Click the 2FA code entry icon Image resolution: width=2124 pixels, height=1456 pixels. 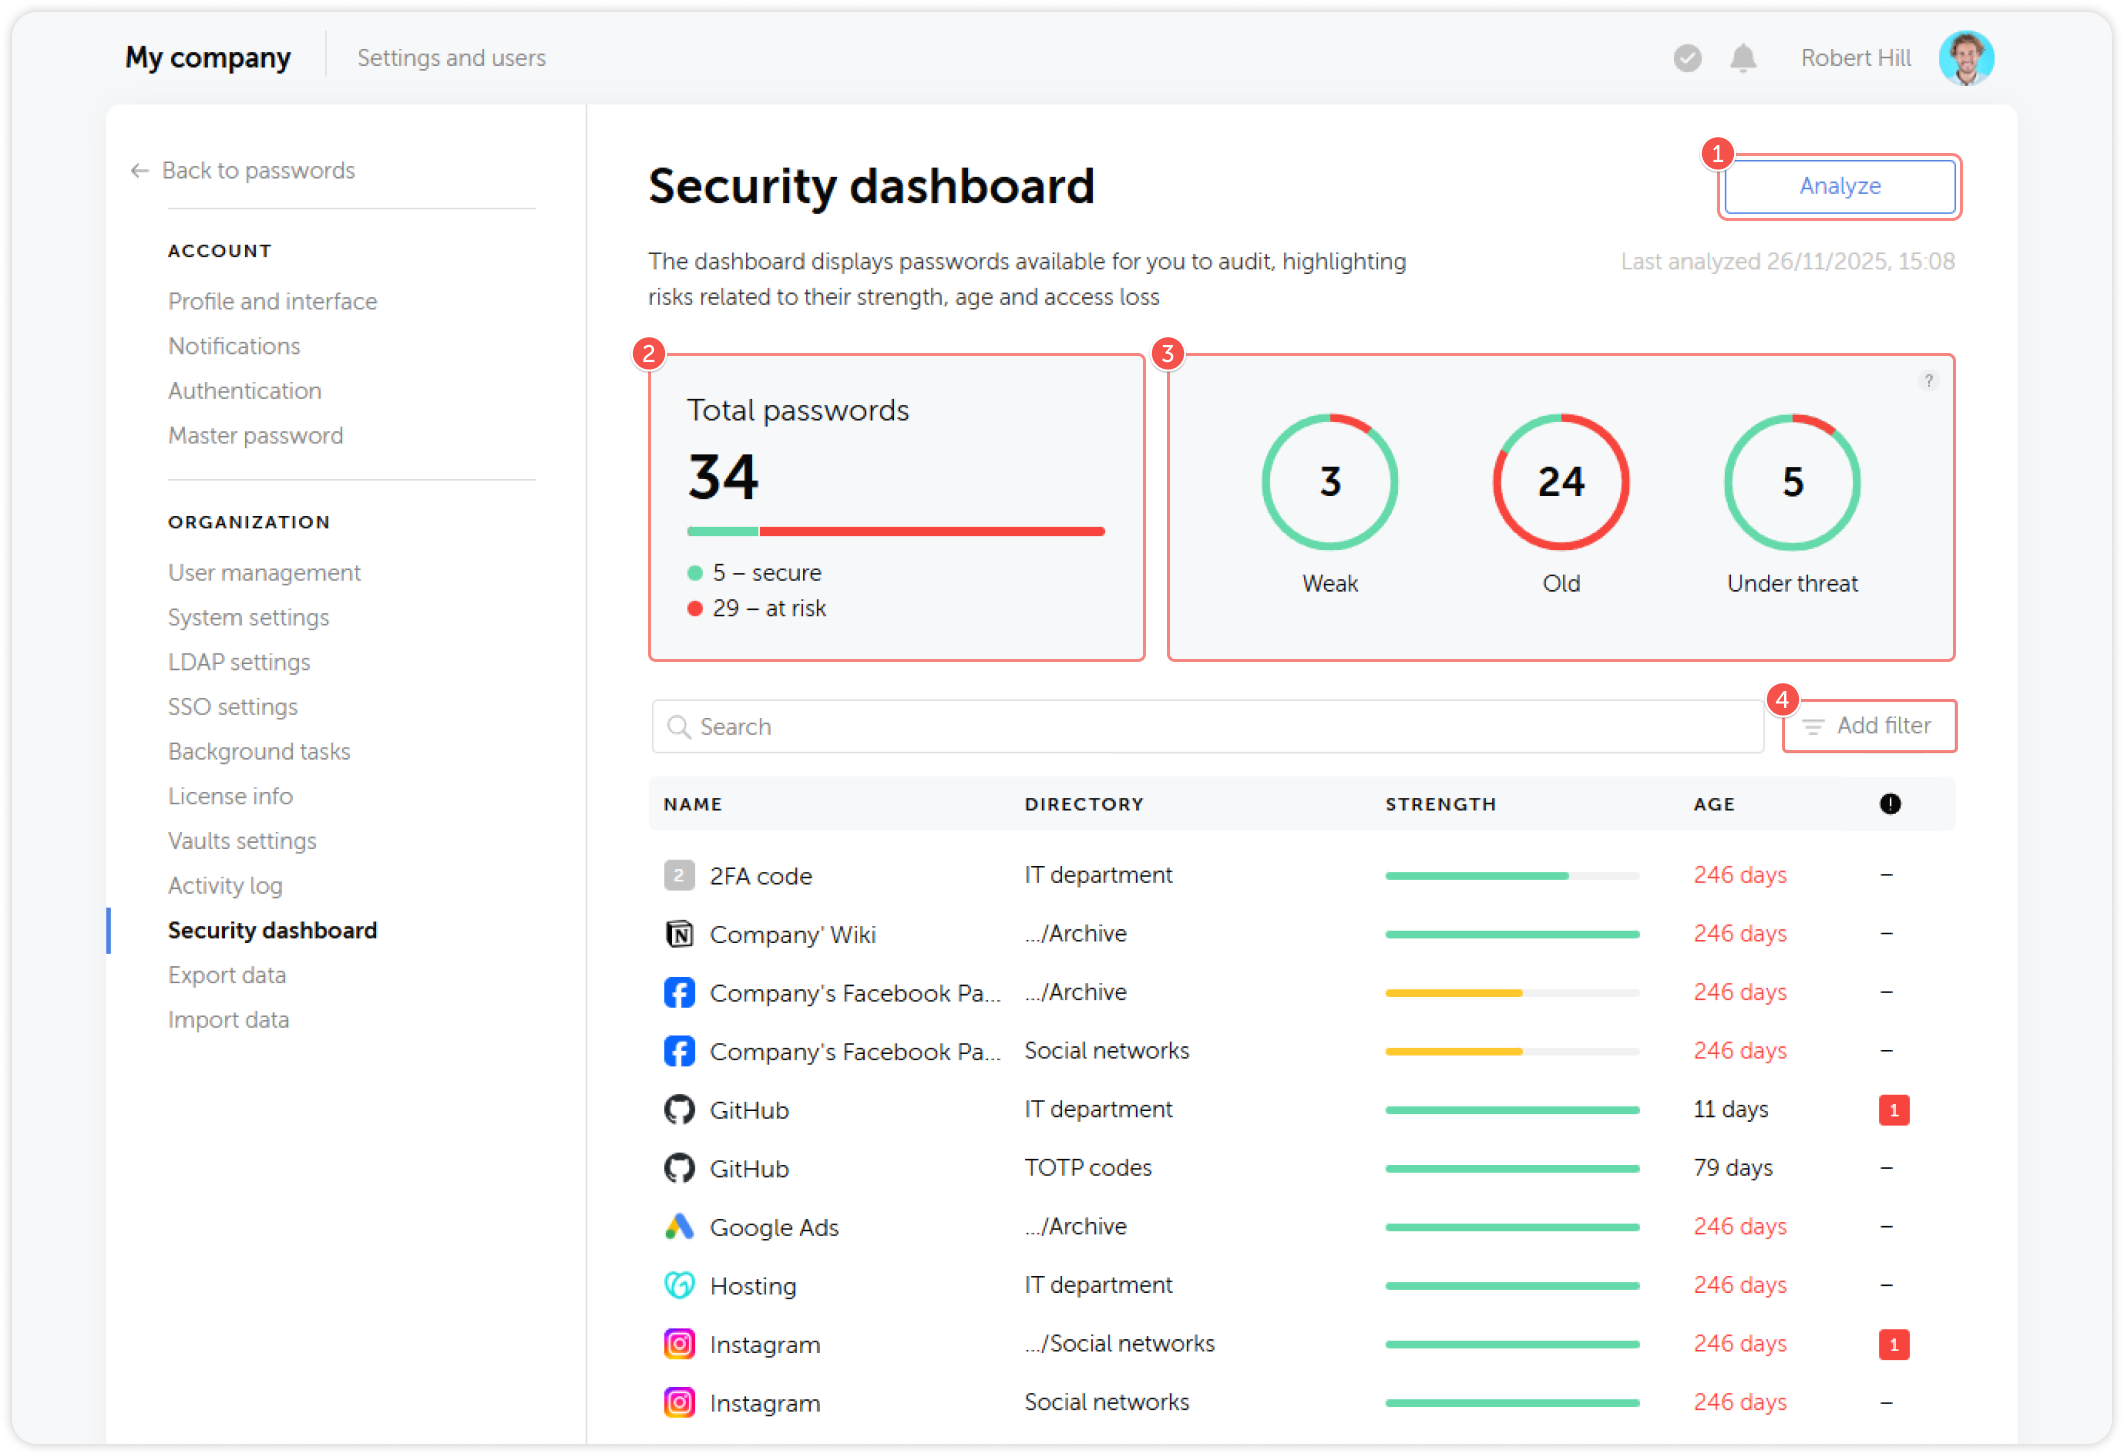(x=679, y=874)
